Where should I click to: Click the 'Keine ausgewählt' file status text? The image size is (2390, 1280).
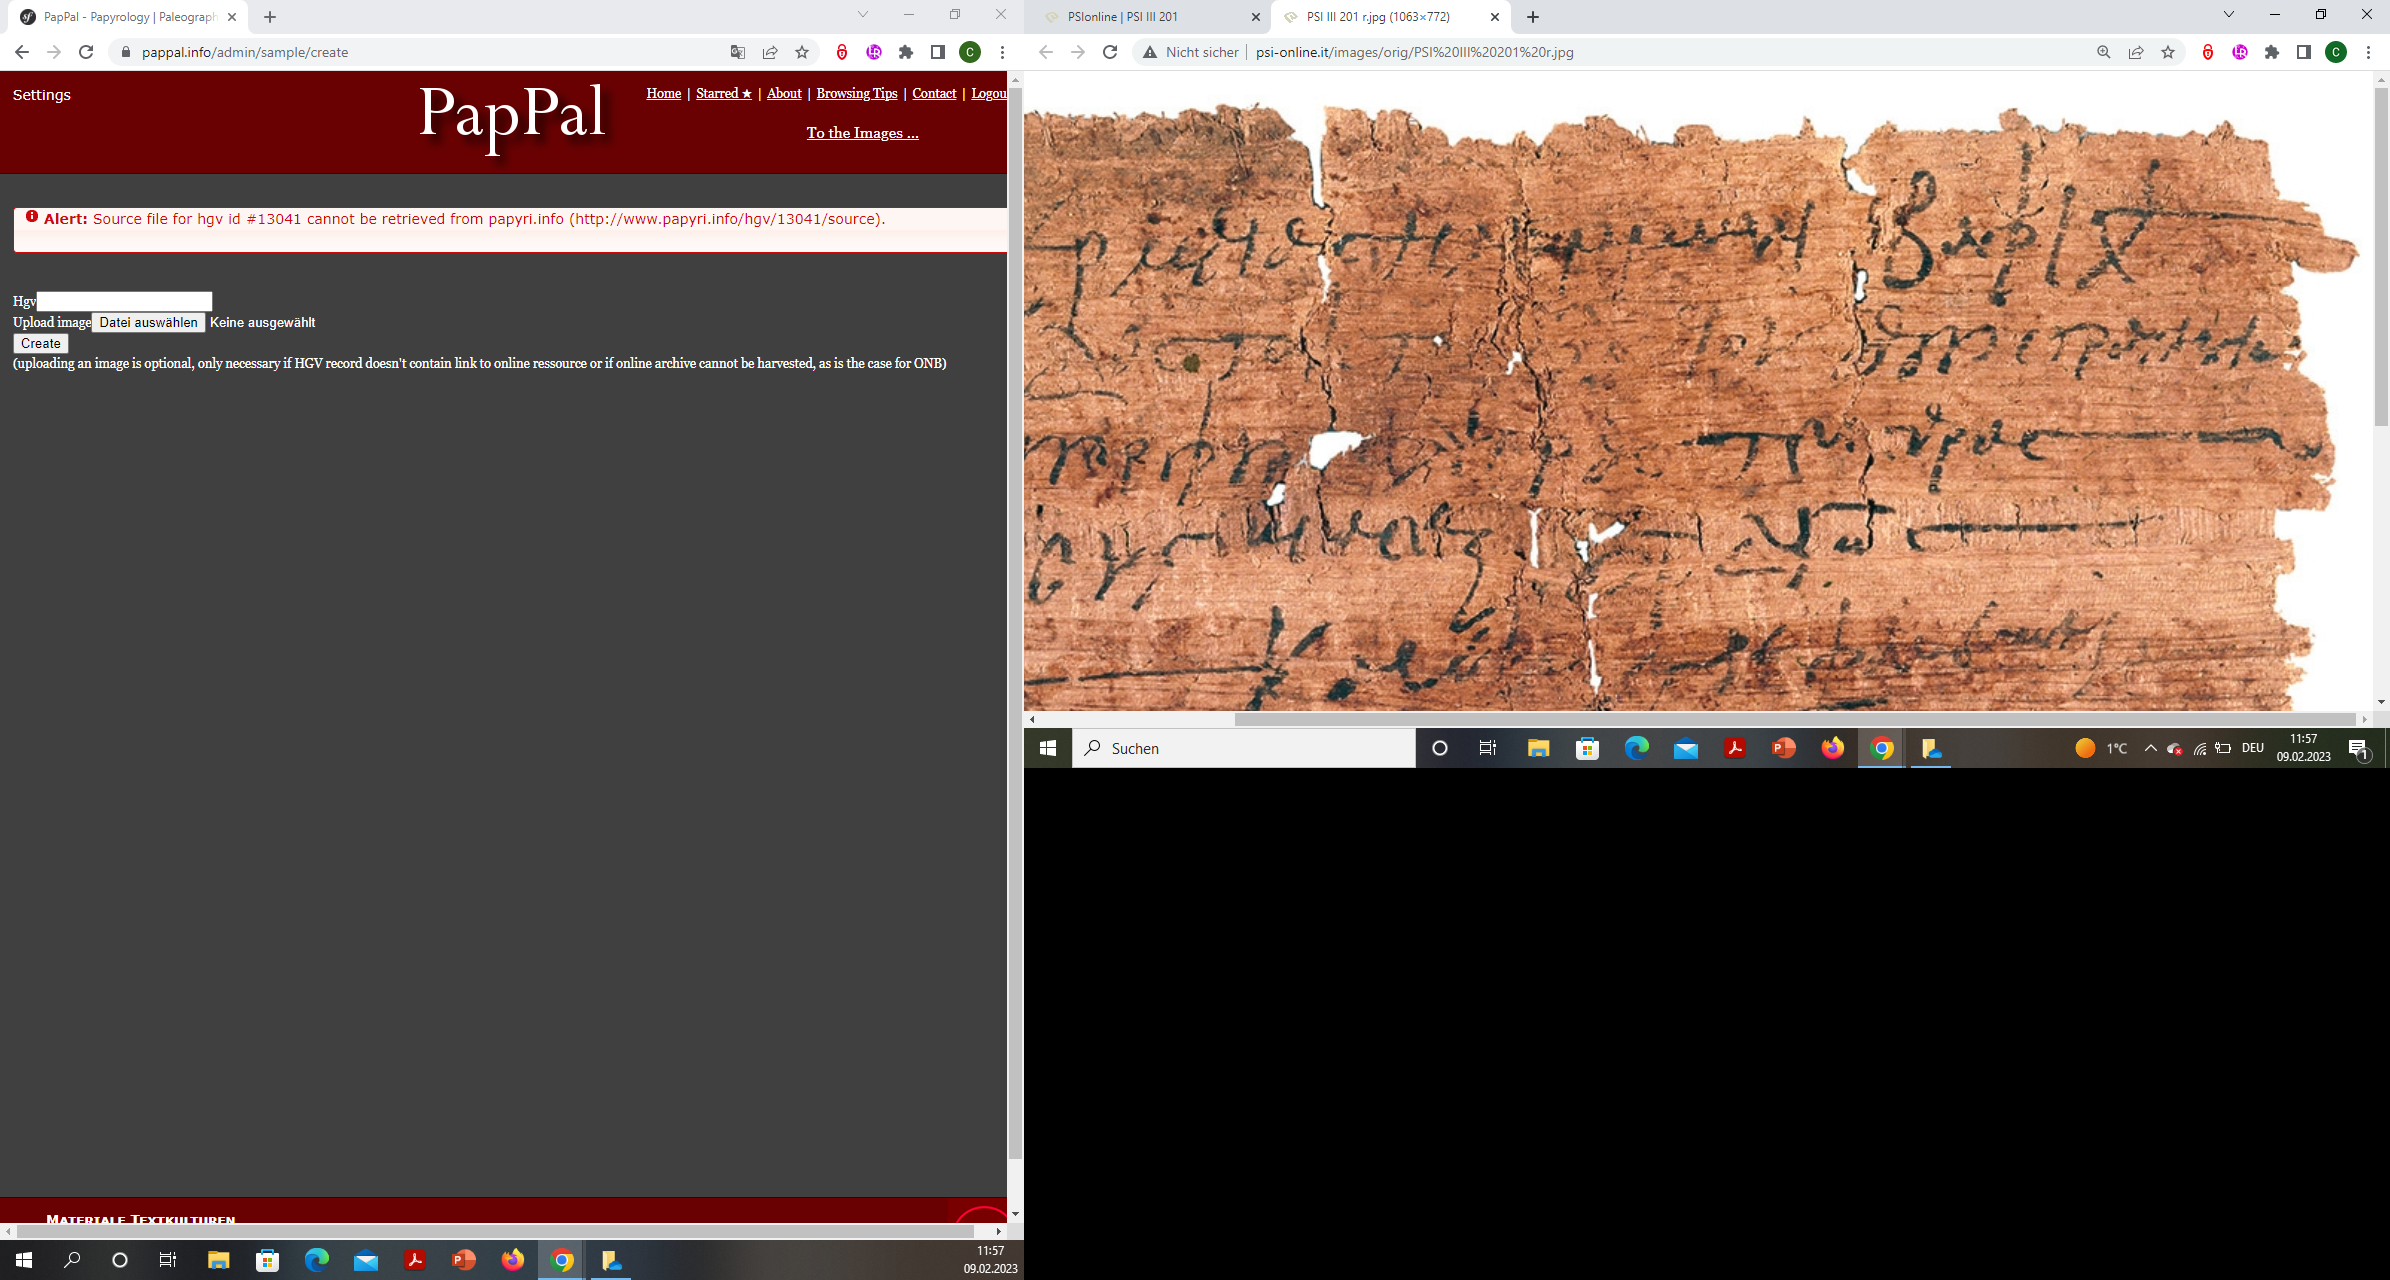point(262,322)
